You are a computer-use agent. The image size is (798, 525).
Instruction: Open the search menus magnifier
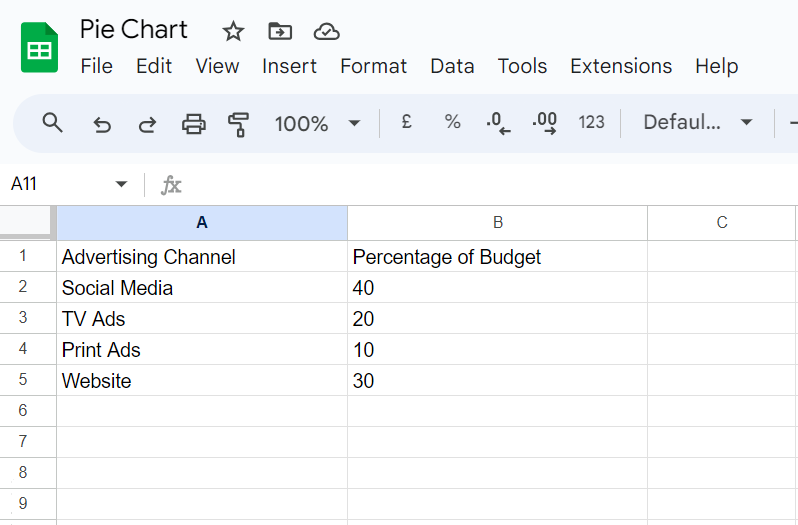coord(52,123)
